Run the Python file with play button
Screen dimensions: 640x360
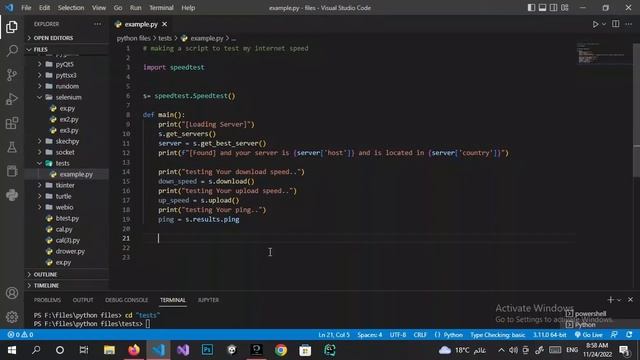click(595, 24)
